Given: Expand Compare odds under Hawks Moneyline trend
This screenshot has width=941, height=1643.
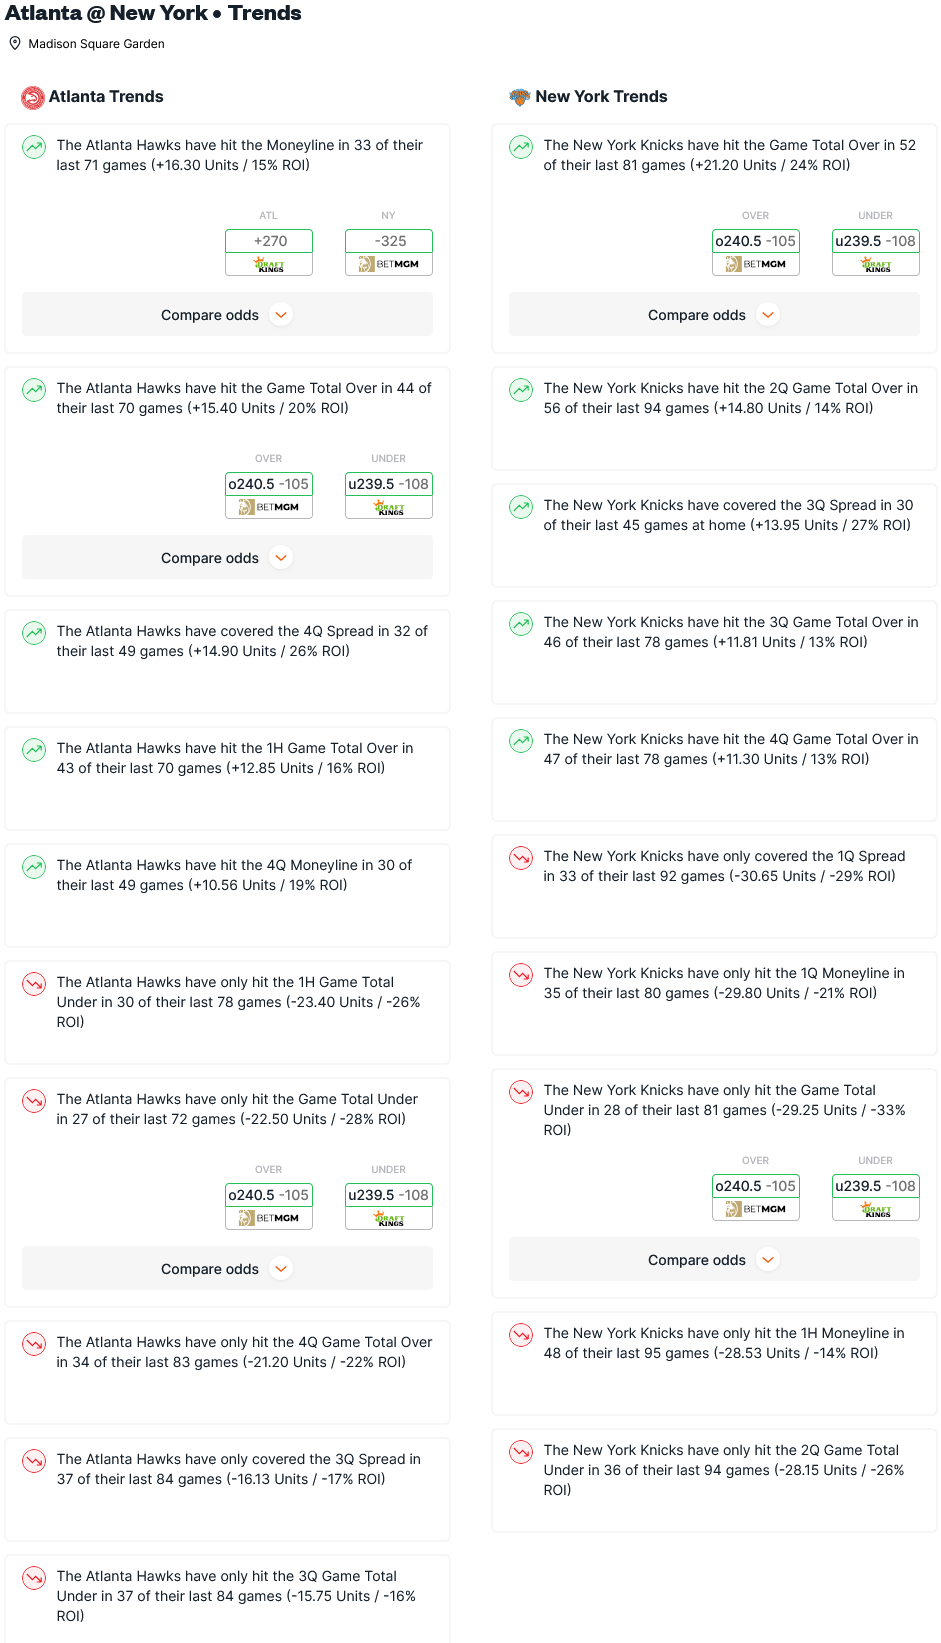Looking at the screenshot, I should point(227,315).
